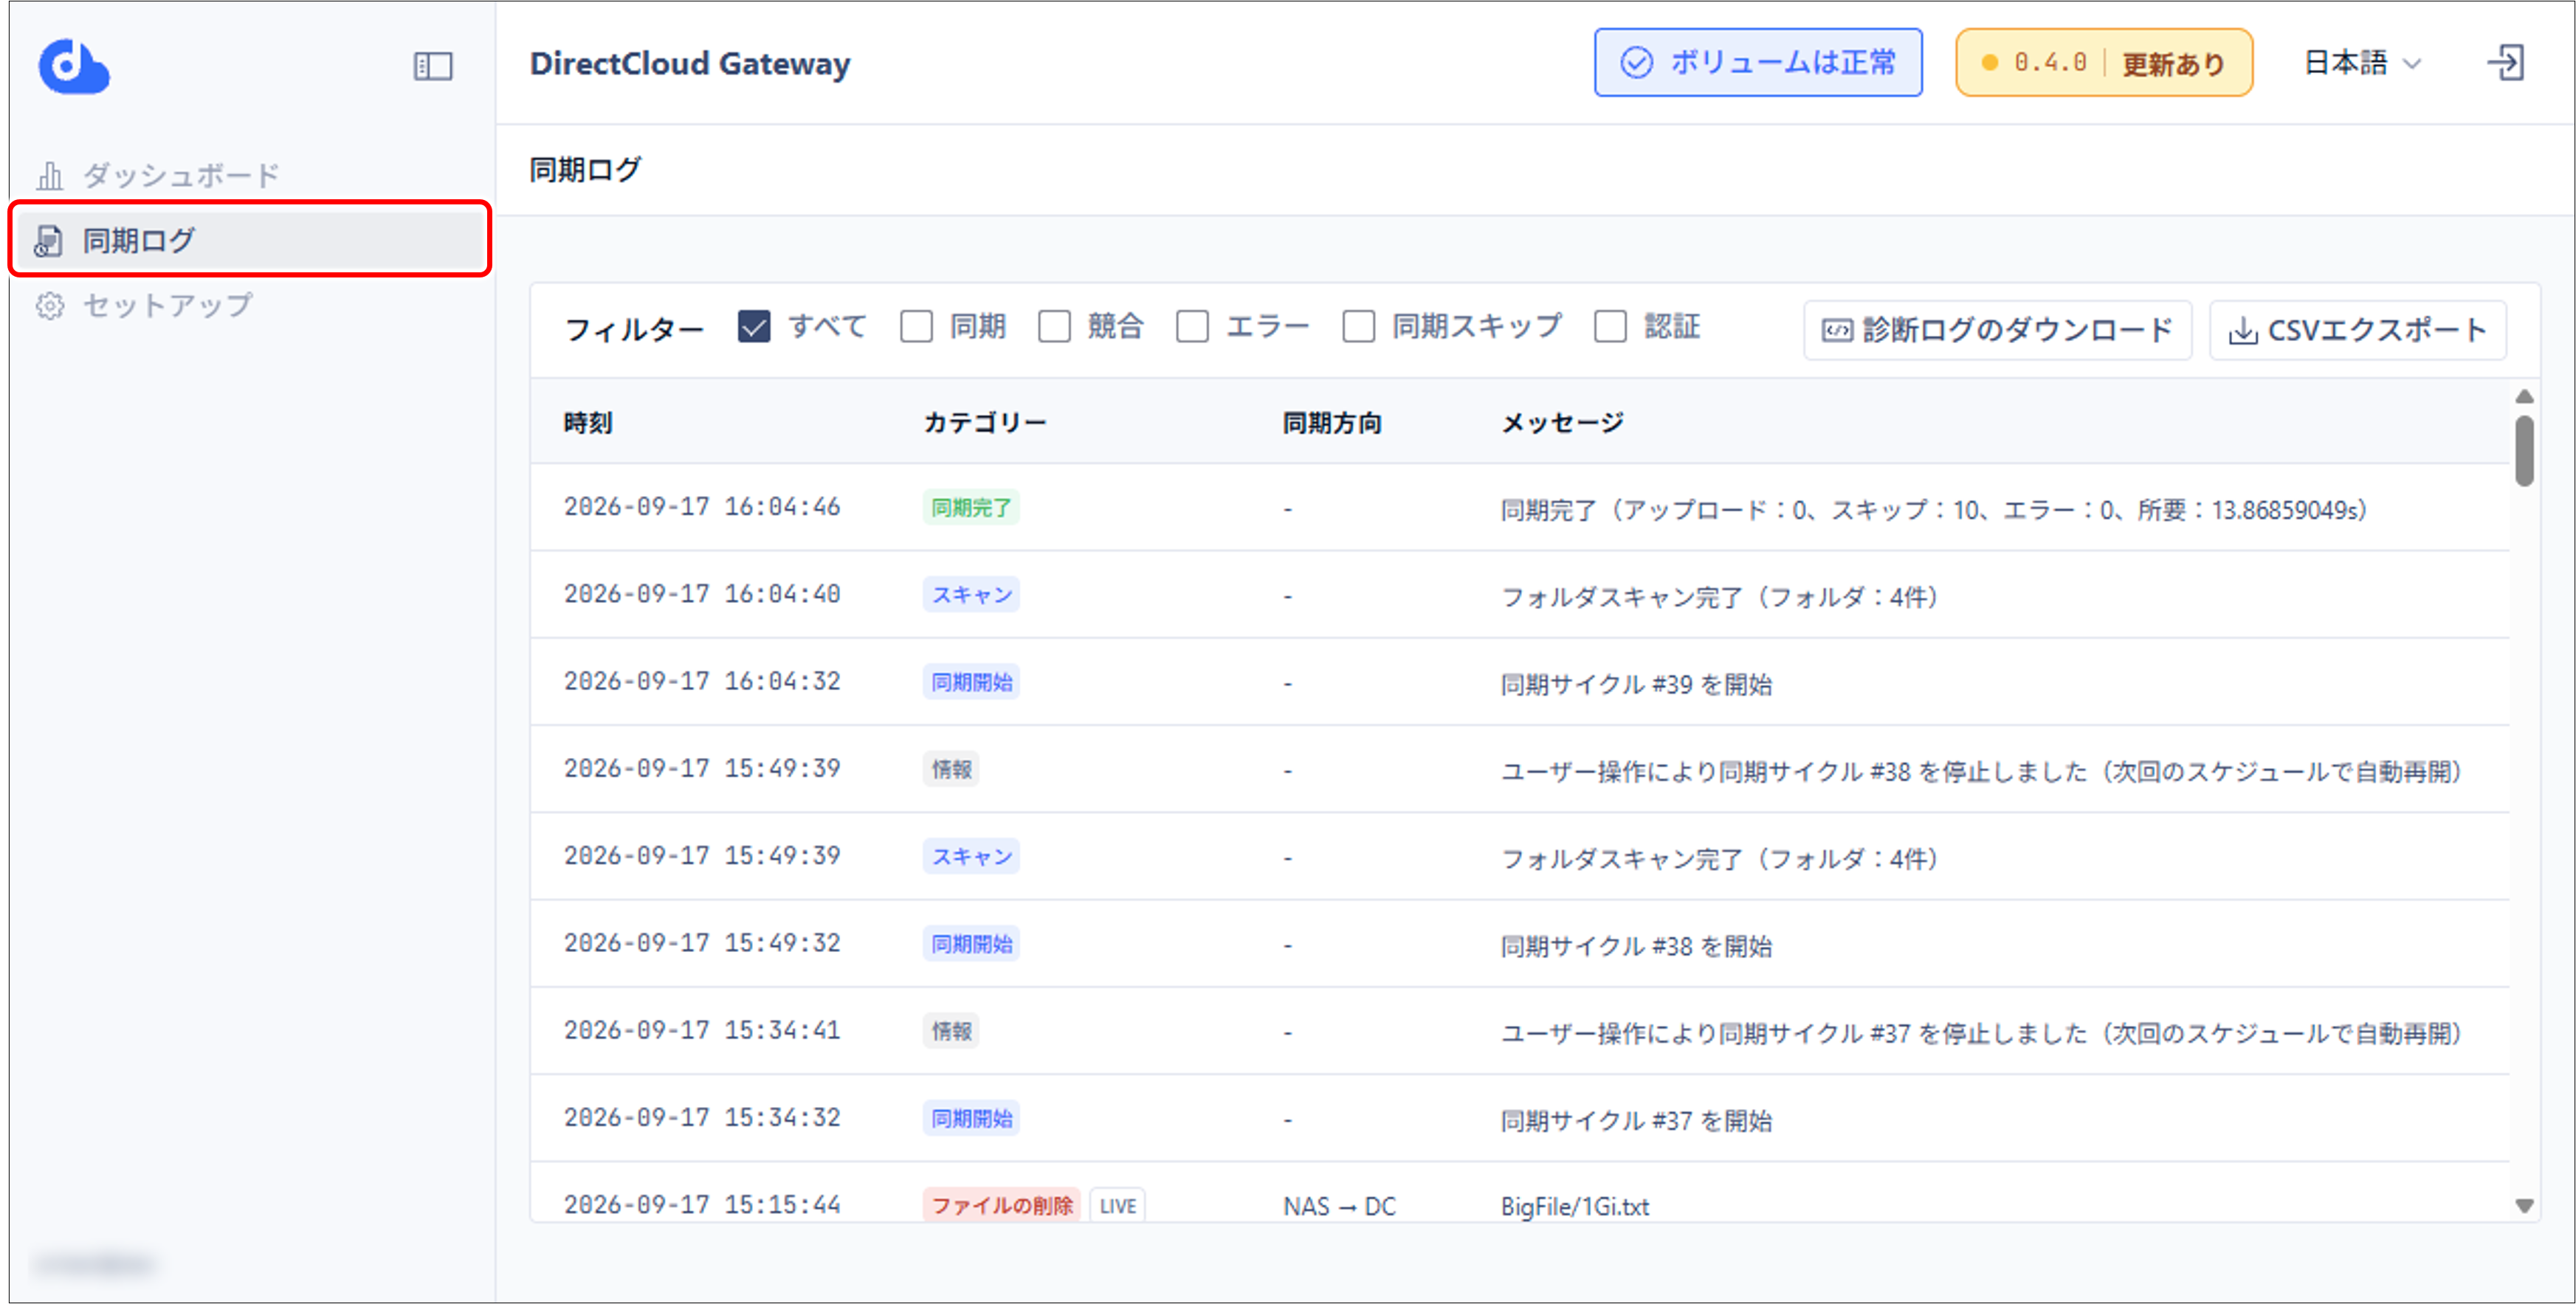Enable the 認証 filter checkbox
The height and width of the screenshot is (1304, 2576).
(x=1610, y=326)
